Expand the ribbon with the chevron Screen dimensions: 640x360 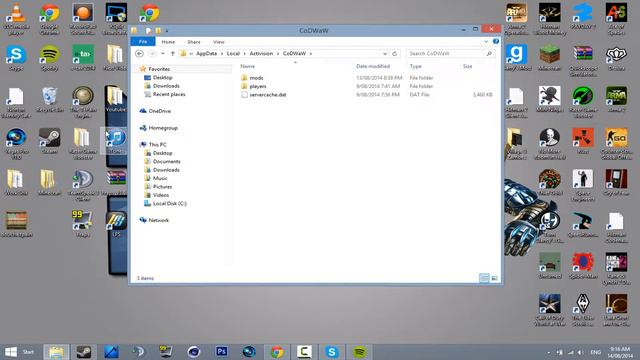486,42
